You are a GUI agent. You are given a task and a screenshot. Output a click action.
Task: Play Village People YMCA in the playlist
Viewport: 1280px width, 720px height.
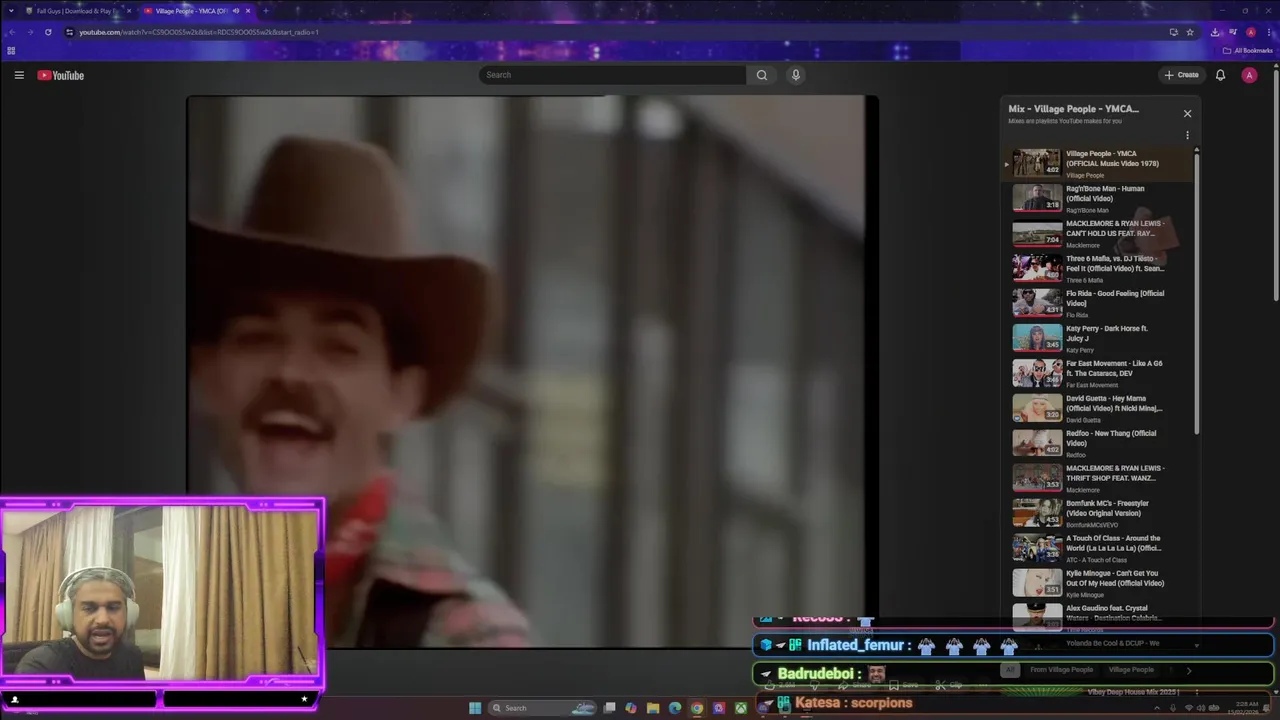(1099, 163)
